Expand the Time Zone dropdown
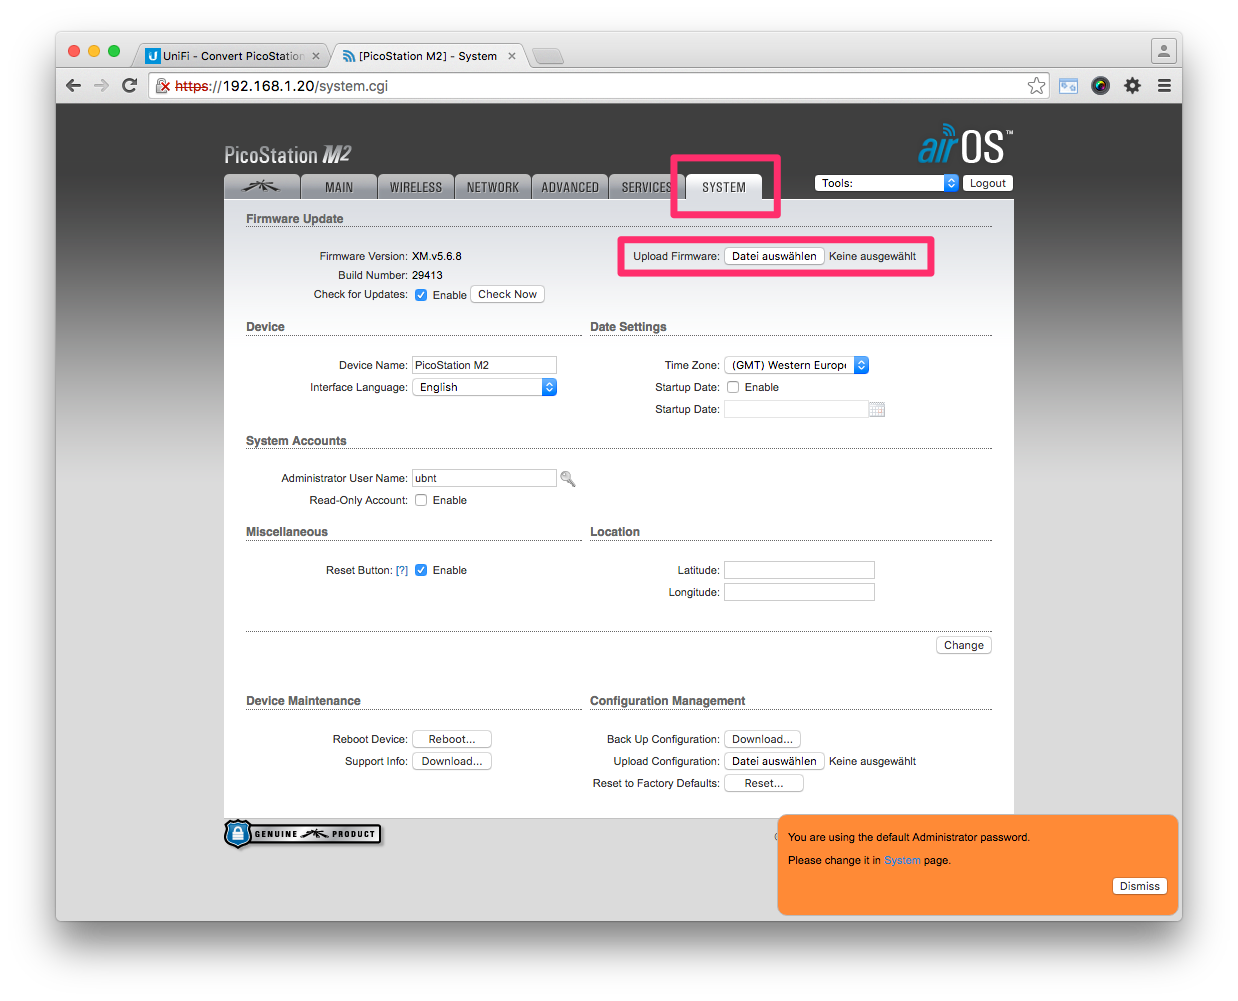 click(796, 365)
